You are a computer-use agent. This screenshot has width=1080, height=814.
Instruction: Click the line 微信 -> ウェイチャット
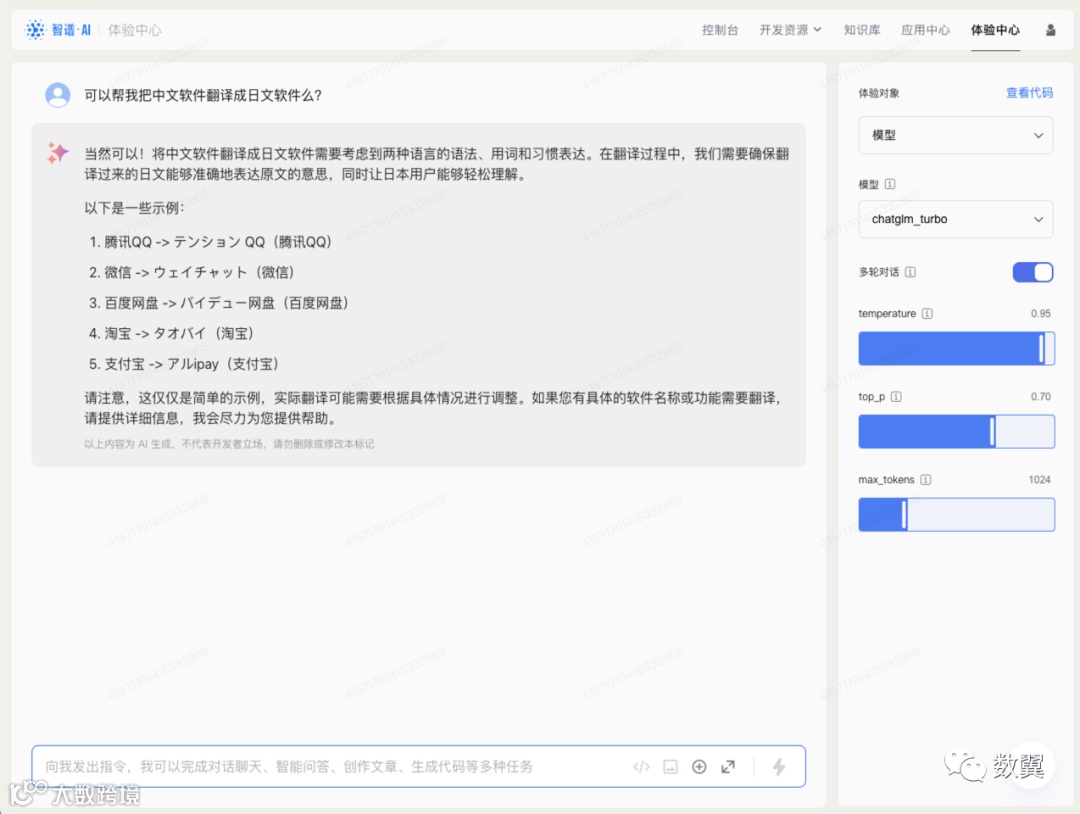192,272
